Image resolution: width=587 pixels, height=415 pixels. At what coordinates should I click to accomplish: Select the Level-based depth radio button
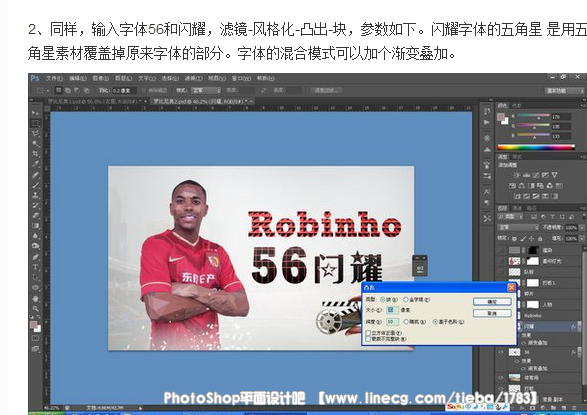[435, 321]
